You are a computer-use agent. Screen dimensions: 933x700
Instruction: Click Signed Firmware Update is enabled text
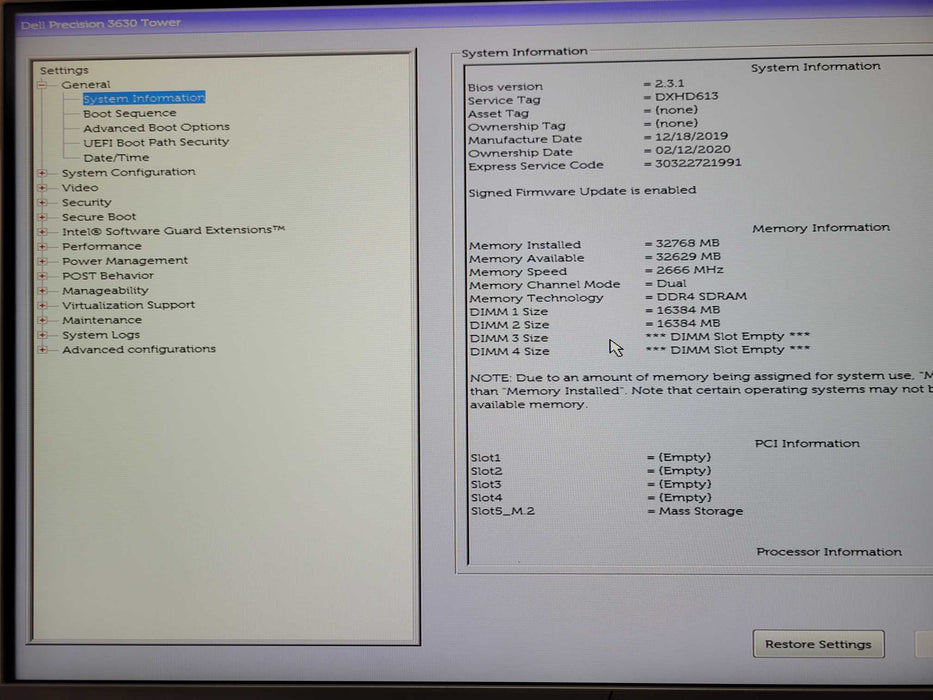click(x=582, y=192)
